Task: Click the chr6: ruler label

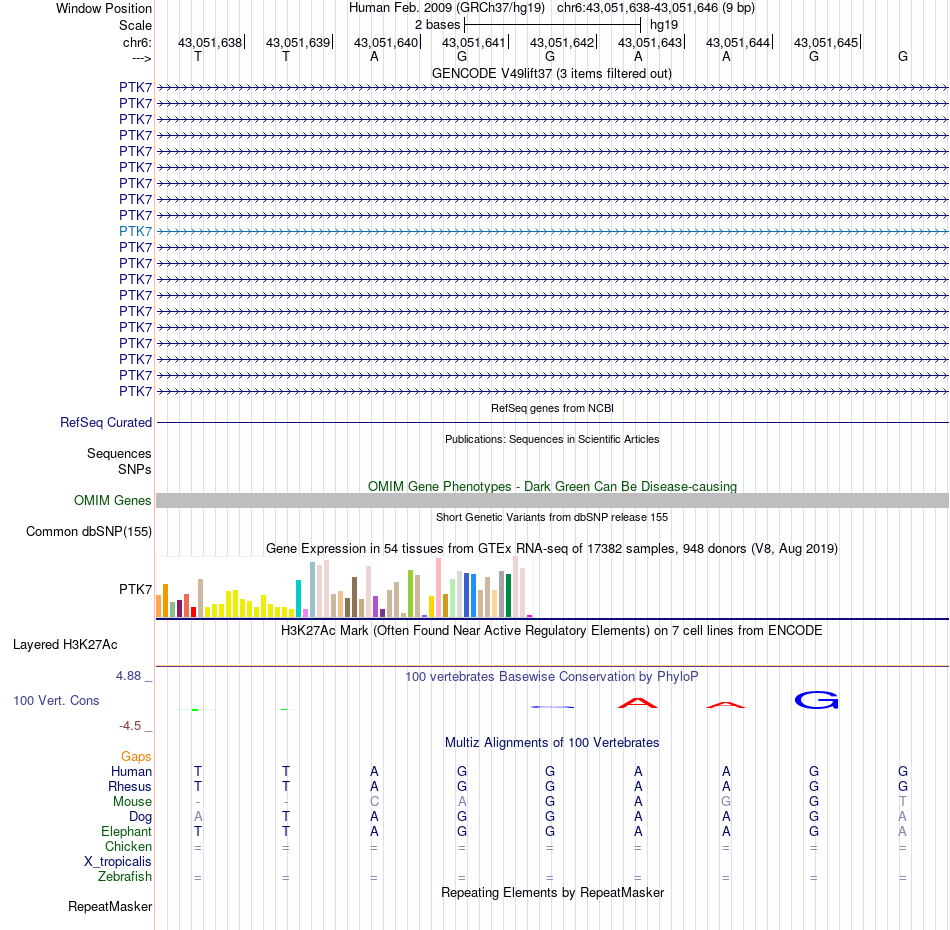Action: [137, 42]
